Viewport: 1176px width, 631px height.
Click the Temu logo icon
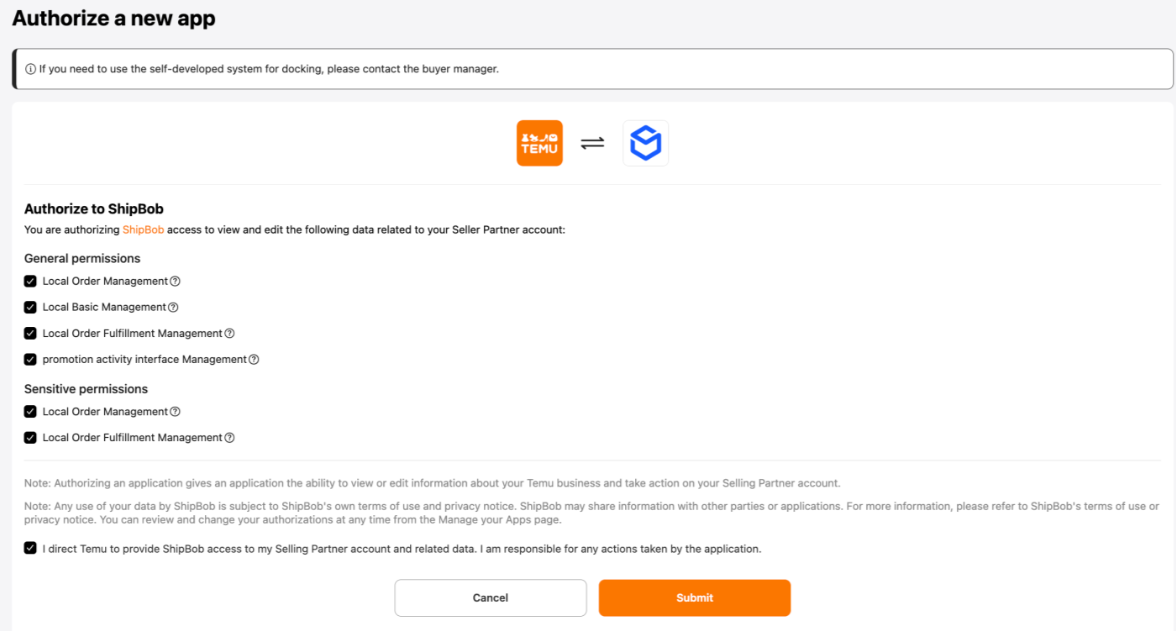(539, 142)
